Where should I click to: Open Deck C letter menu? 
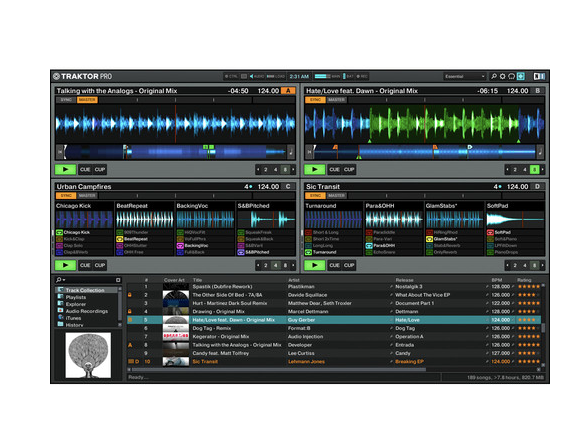pyautogui.click(x=288, y=186)
